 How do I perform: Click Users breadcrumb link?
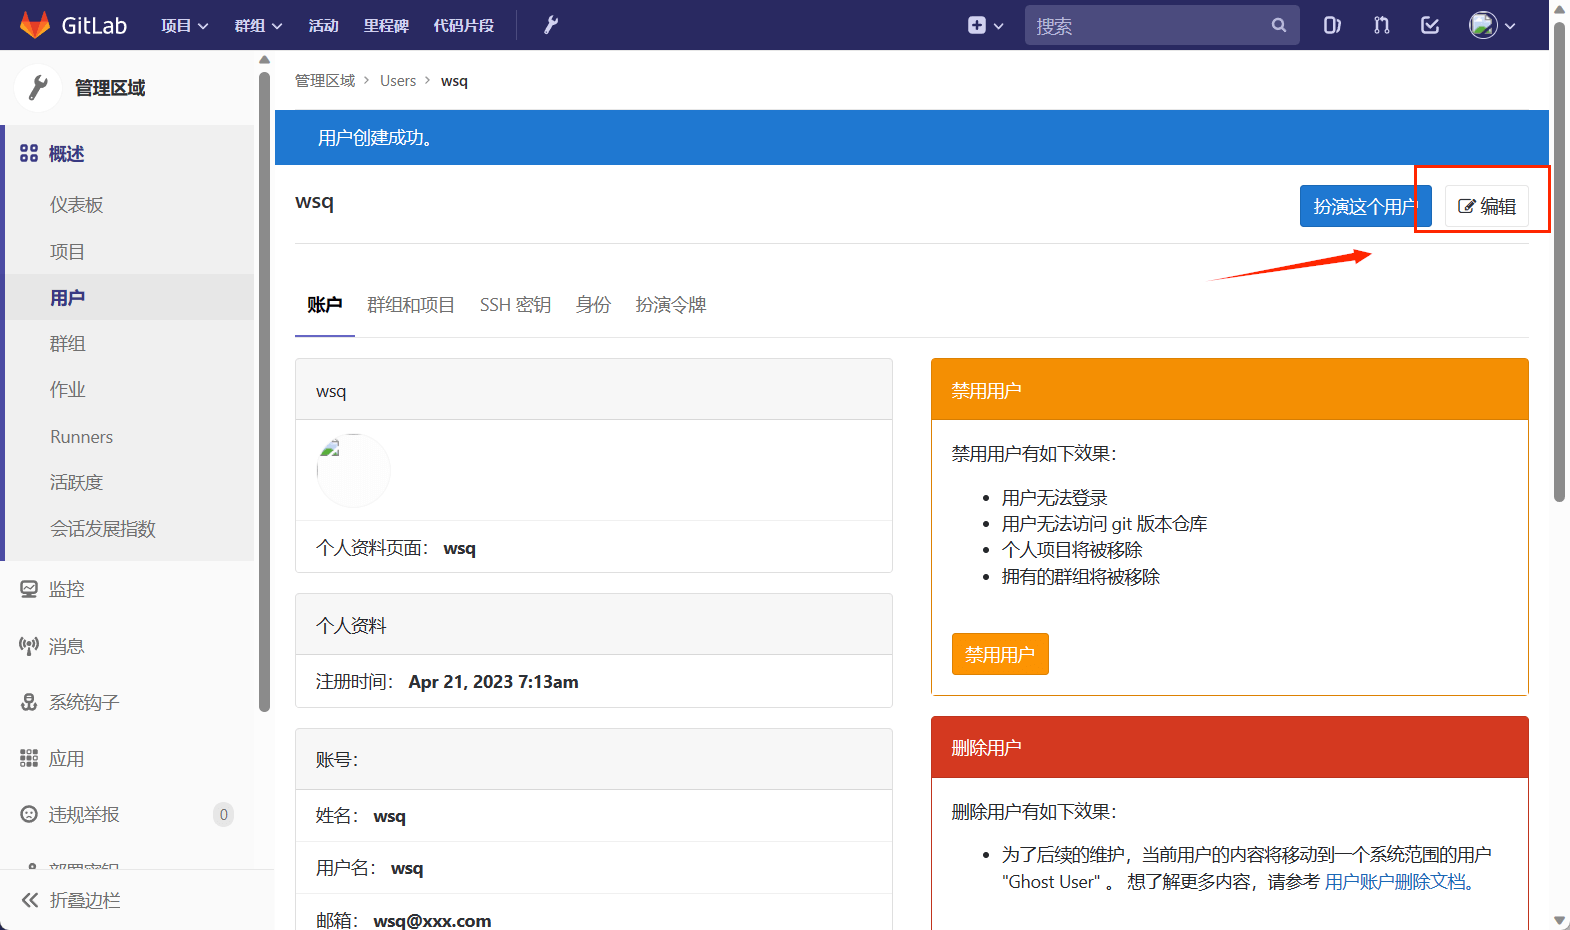(x=398, y=81)
